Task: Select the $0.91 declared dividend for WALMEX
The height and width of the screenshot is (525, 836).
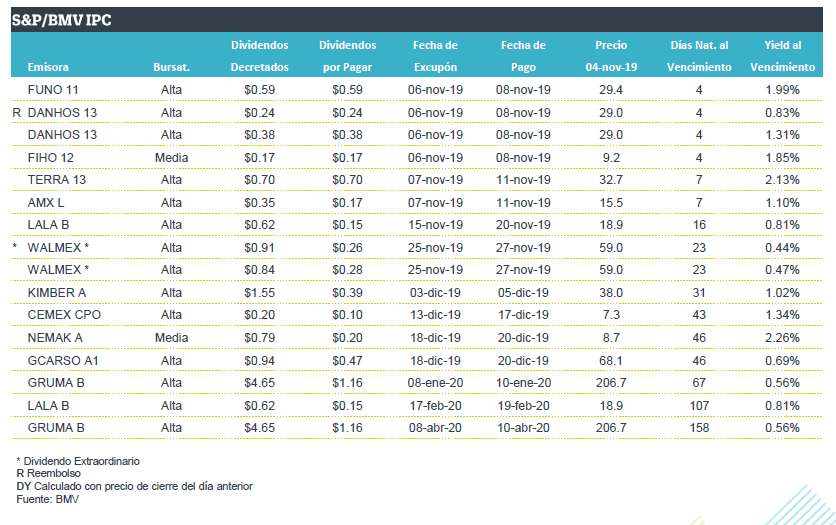Action: pyautogui.click(x=259, y=248)
